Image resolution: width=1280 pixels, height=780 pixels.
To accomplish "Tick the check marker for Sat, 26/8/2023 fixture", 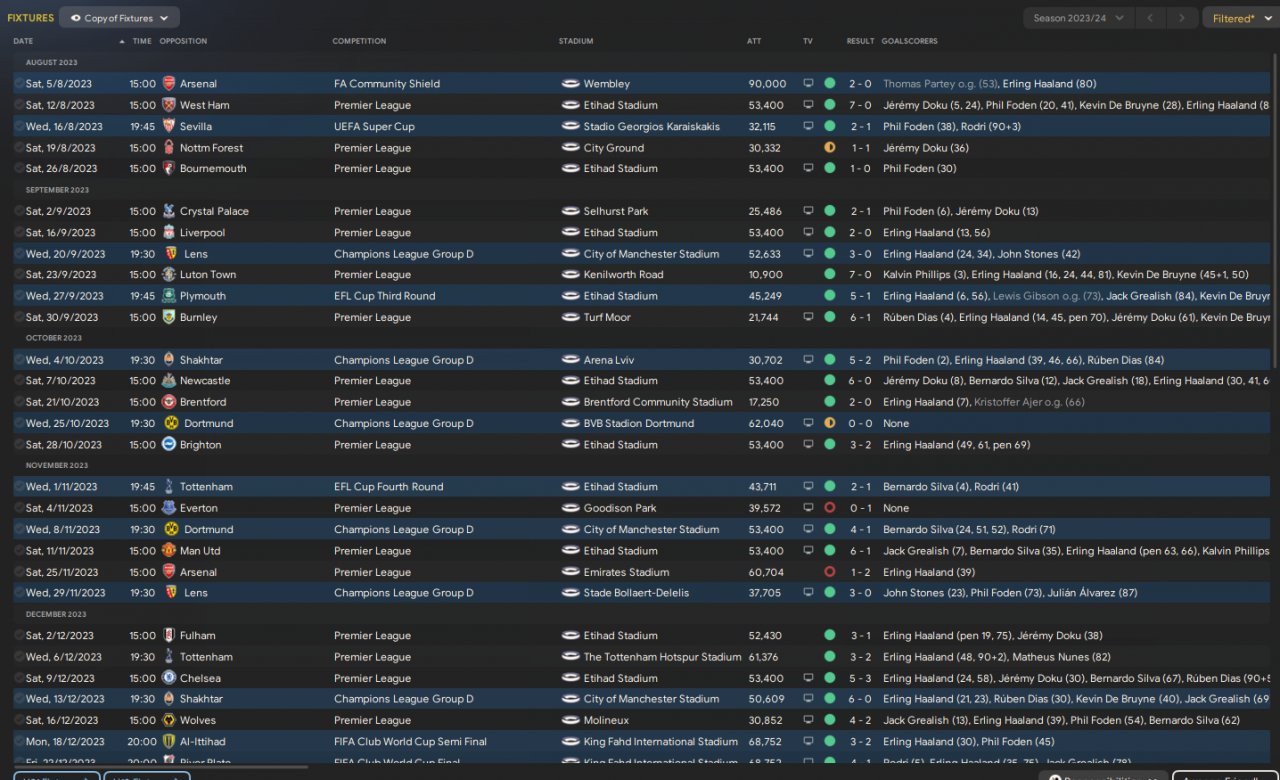I will coord(19,169).
